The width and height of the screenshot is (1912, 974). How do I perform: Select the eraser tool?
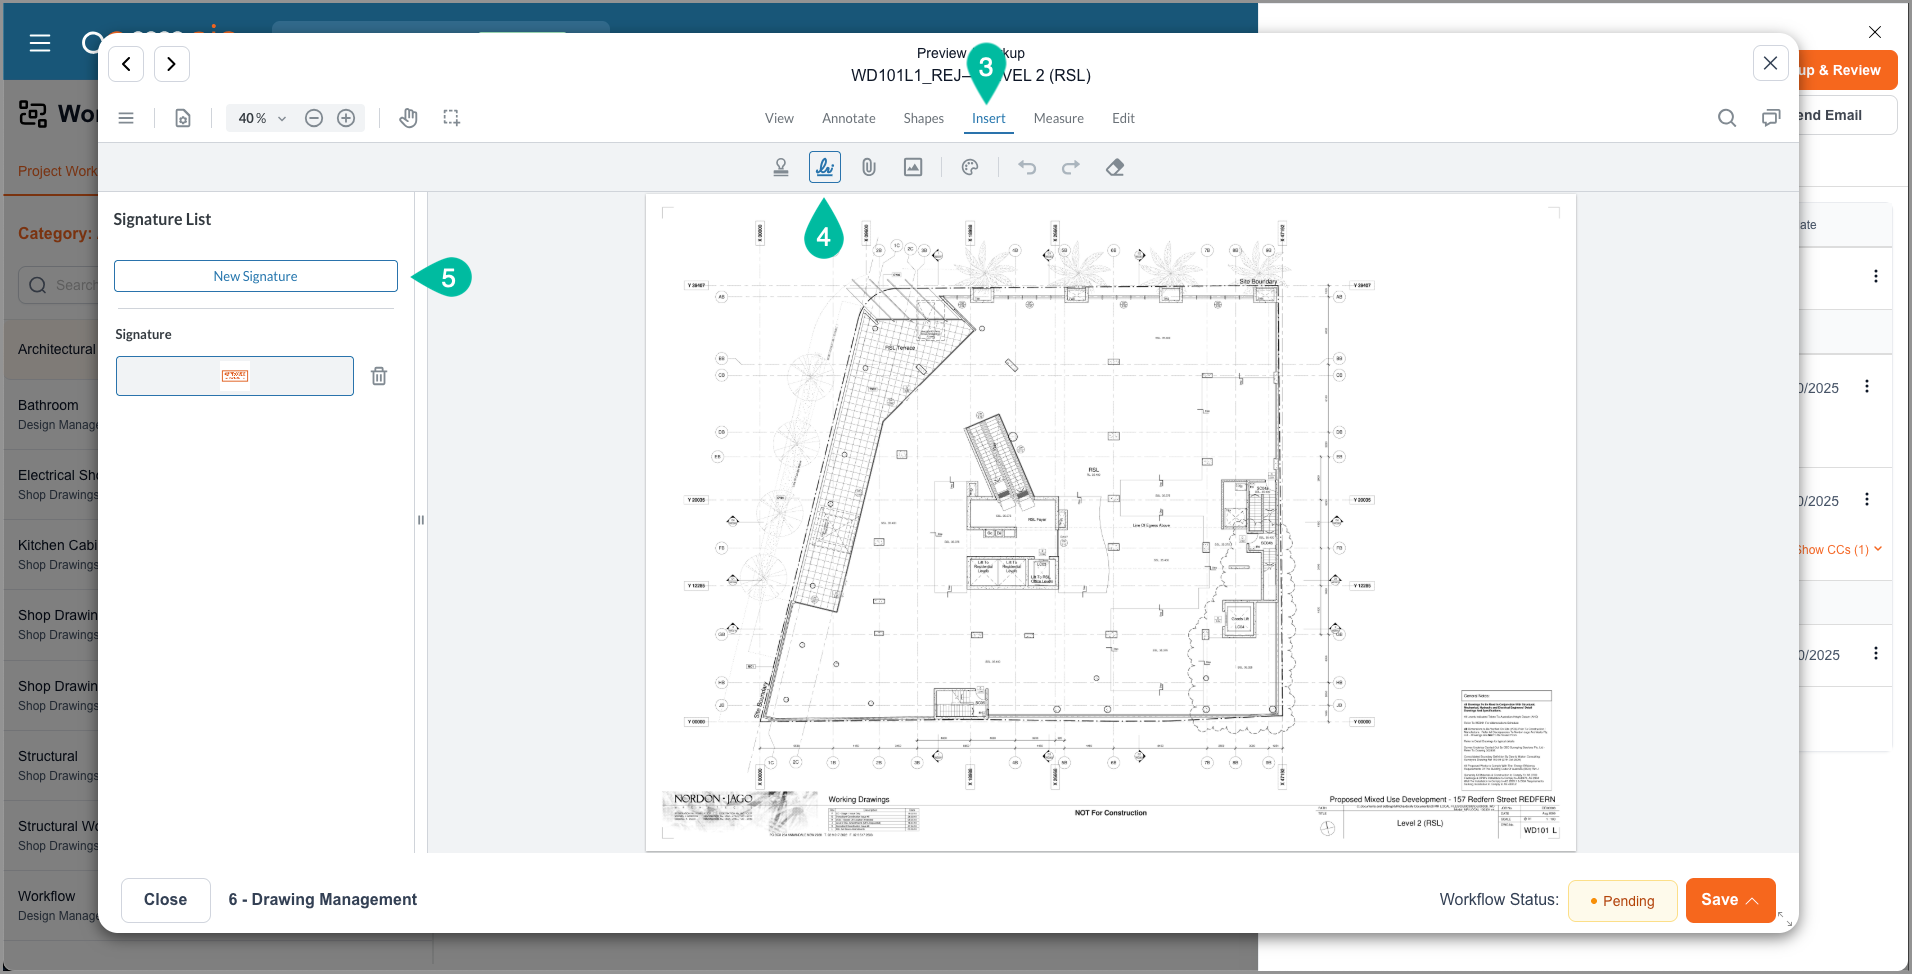1115,168
